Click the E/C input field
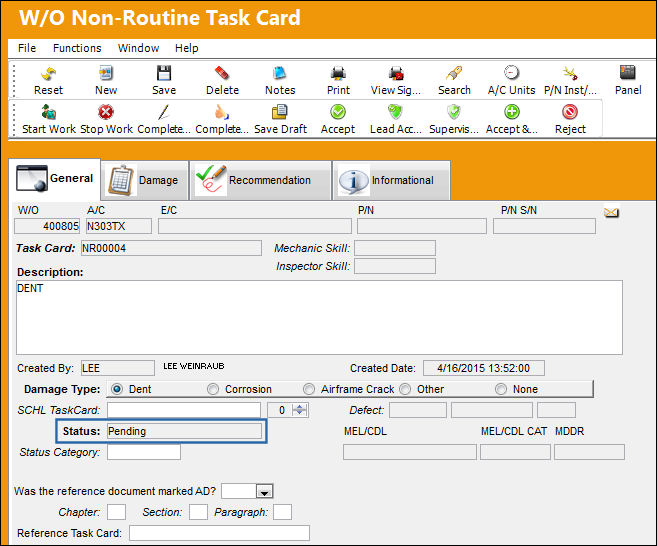Image resolution: width=657 pixels, height=546 pixels. click(255, 226)
